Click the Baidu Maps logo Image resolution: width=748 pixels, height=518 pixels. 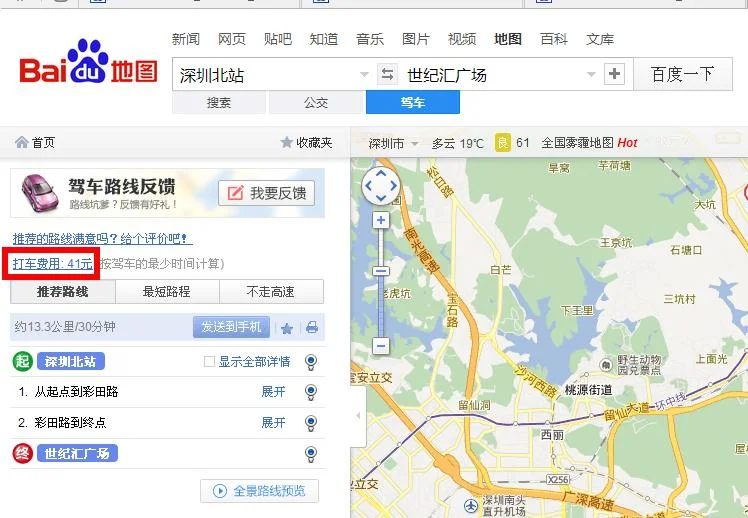[89, 62]
